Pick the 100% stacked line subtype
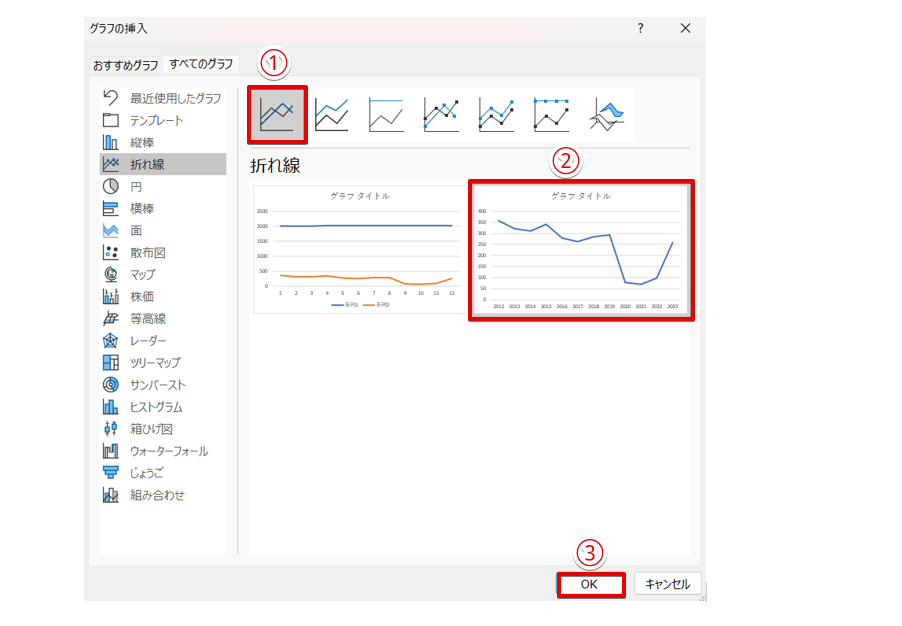902x626 pixels. click(x=386, y=115)
